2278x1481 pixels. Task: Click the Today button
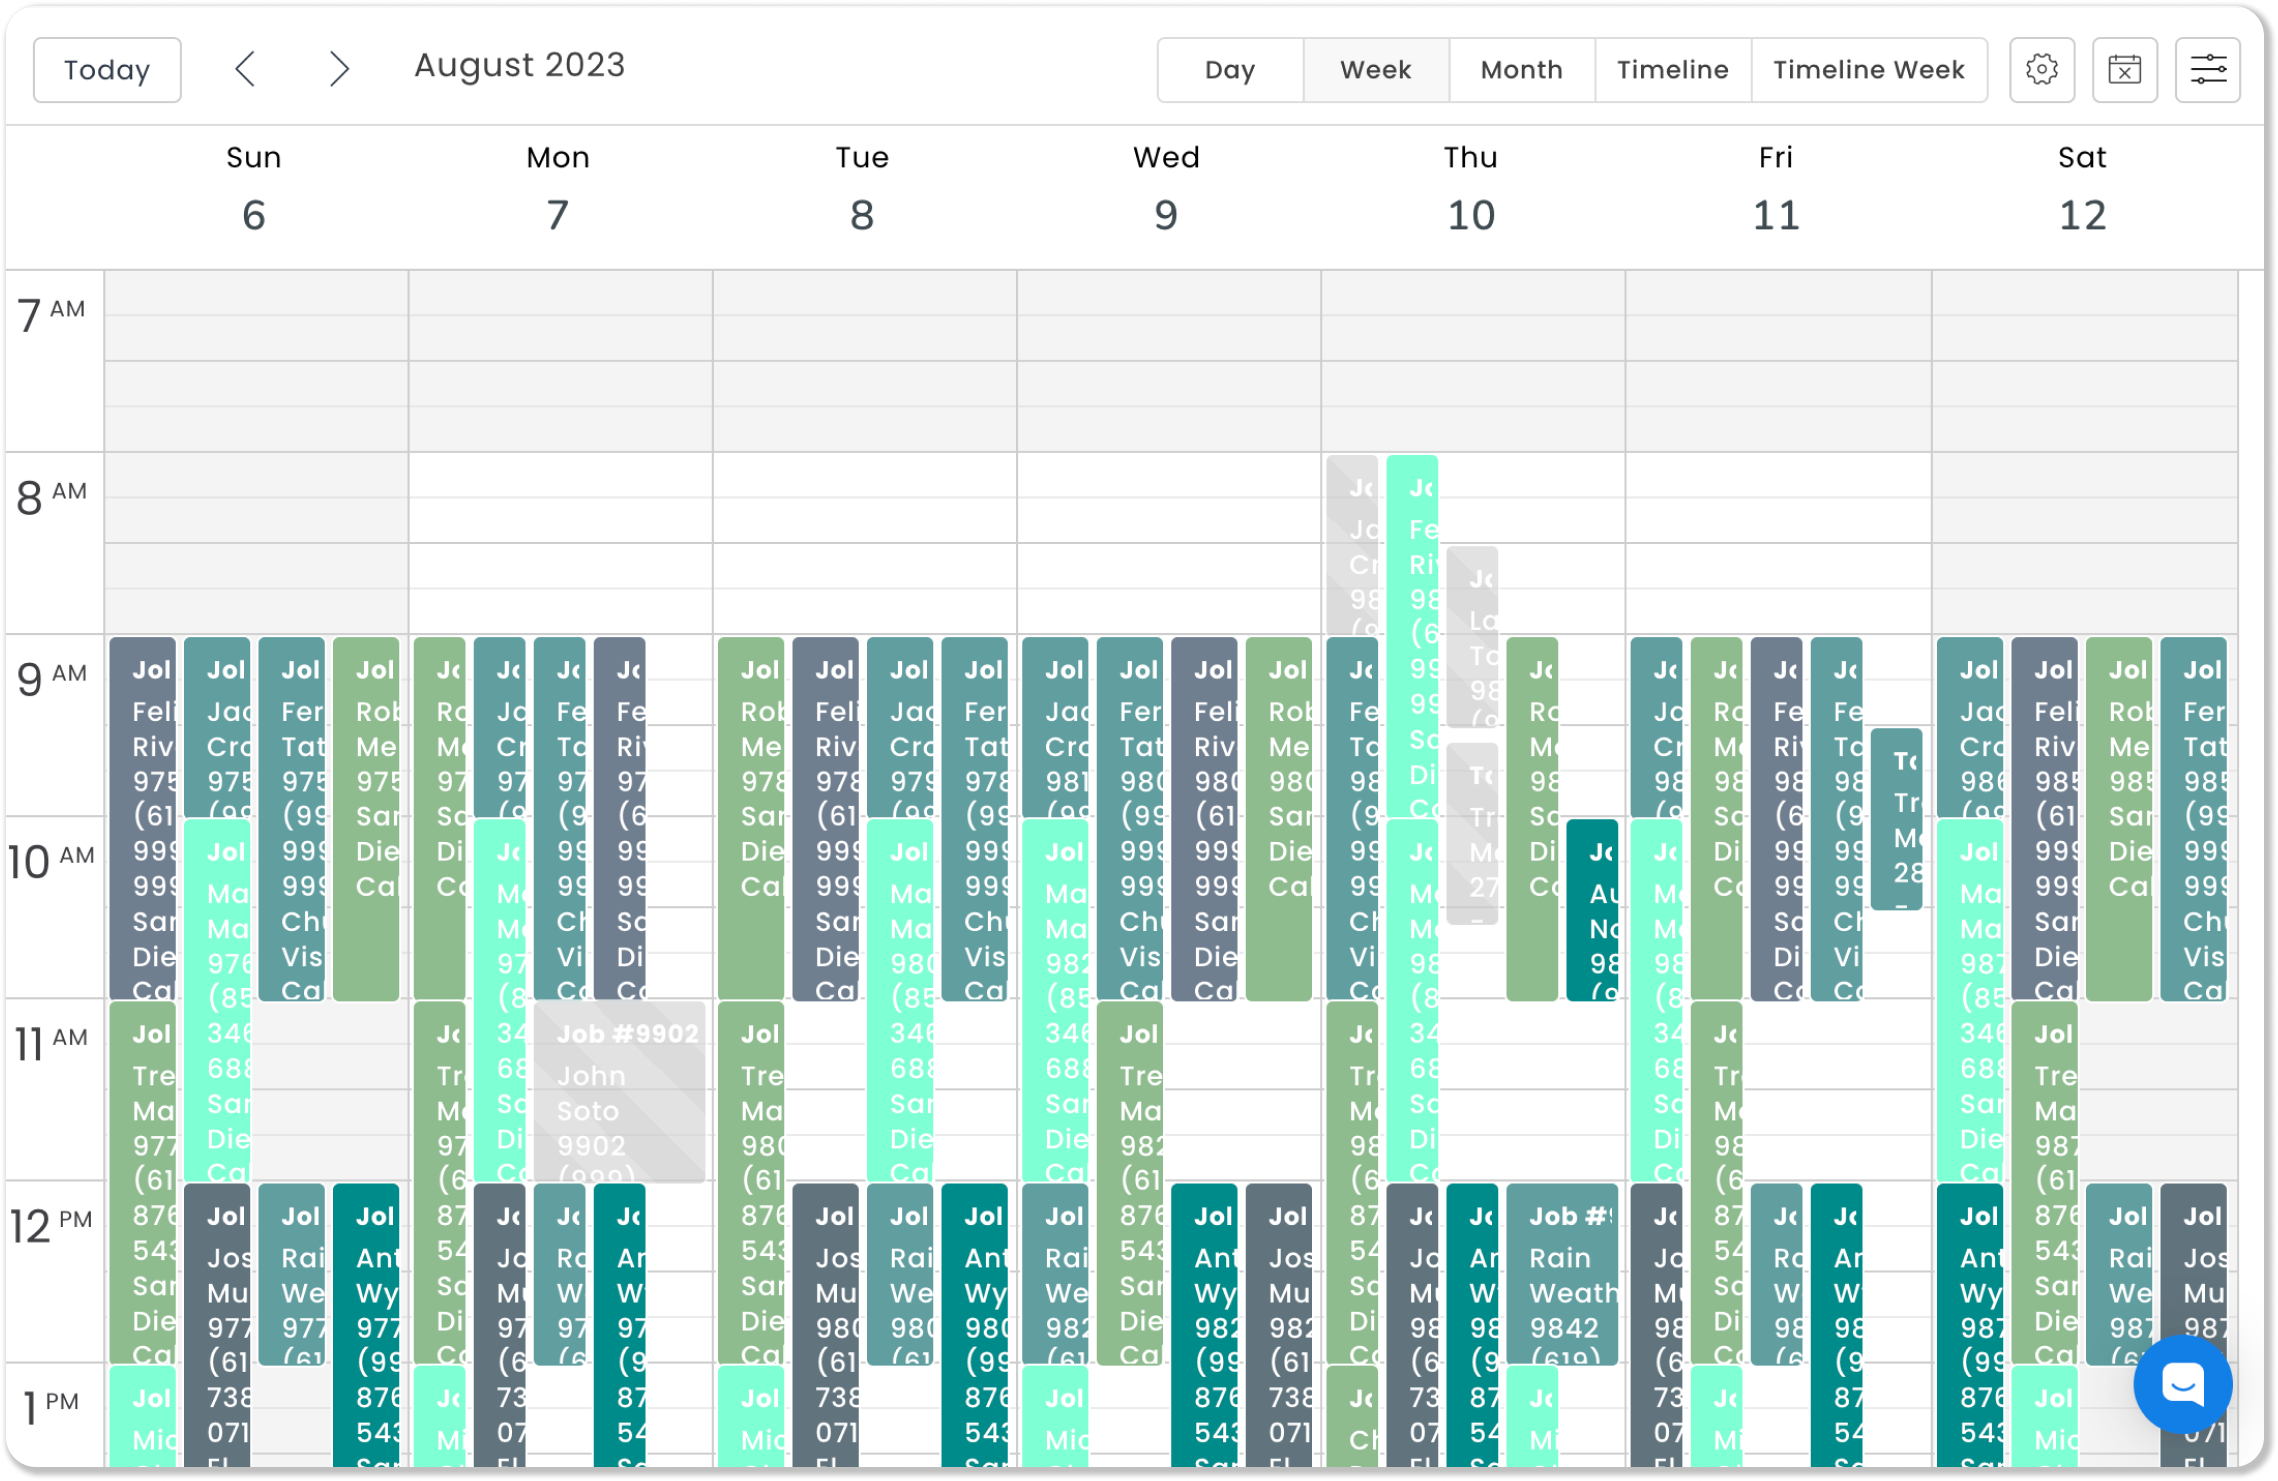pyautogui.click(x=107, y=70)
